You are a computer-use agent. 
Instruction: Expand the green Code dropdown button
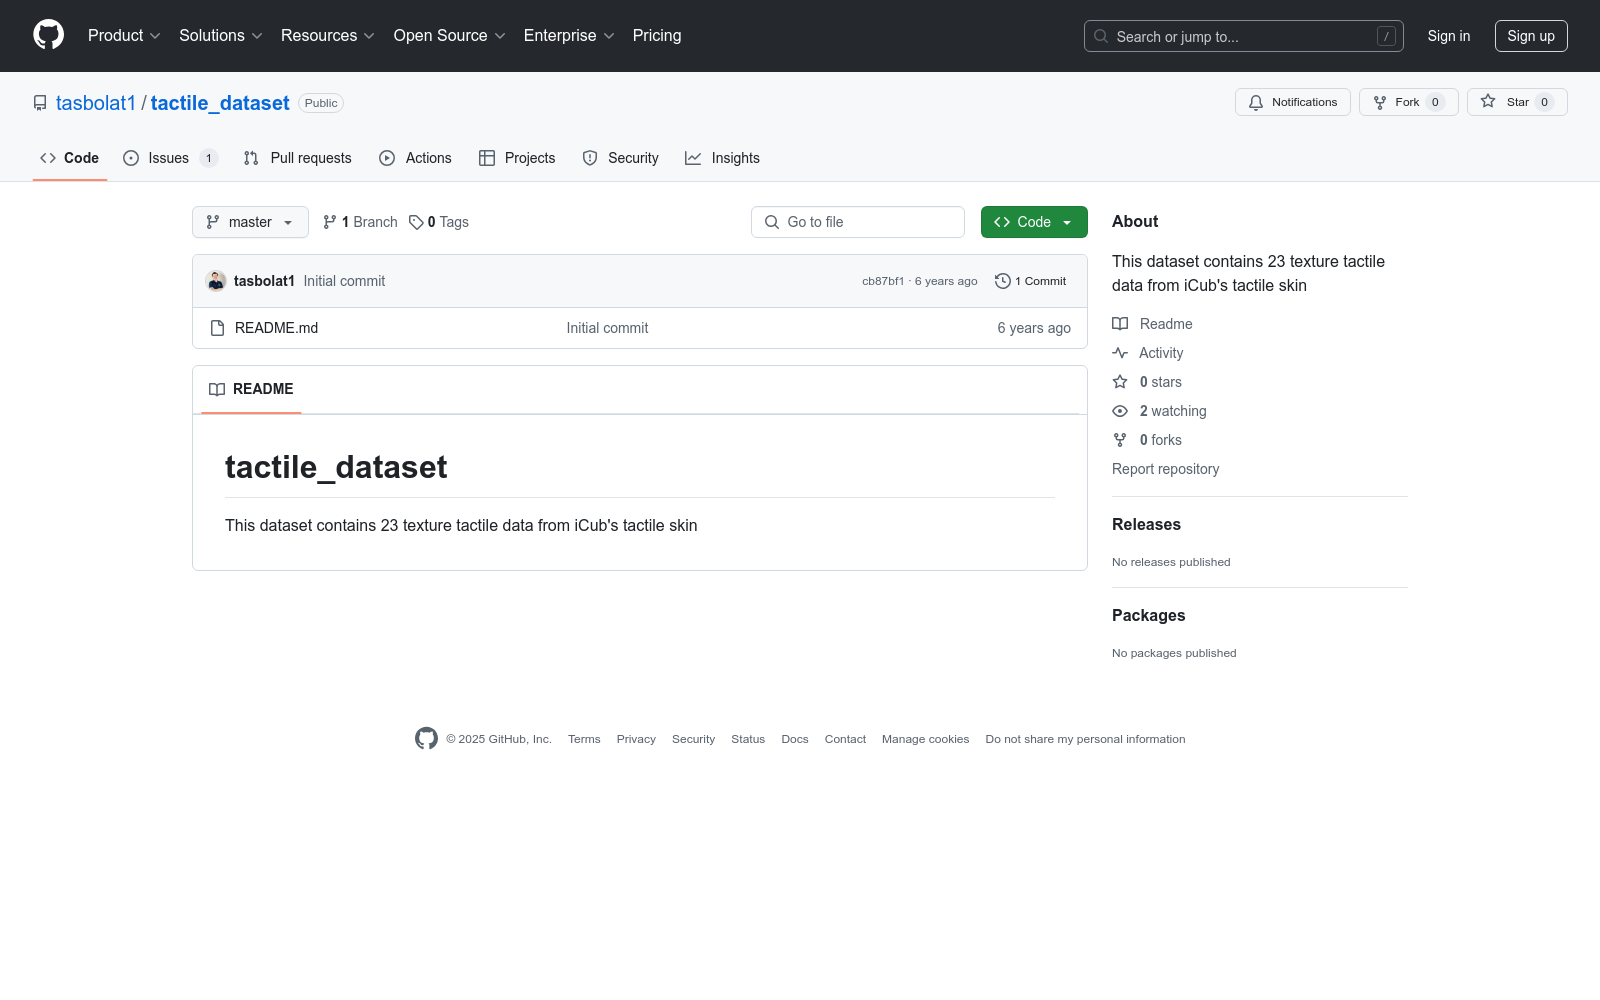click(x=1034, y=222)
